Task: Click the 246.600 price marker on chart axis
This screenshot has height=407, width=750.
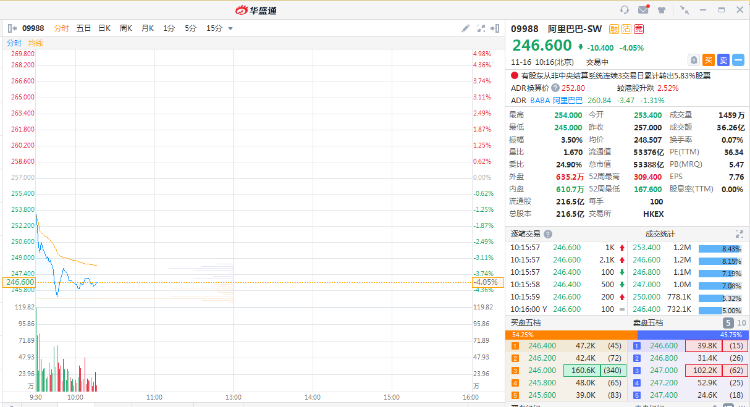Action: pyautogui.click(x=19, y=283)
